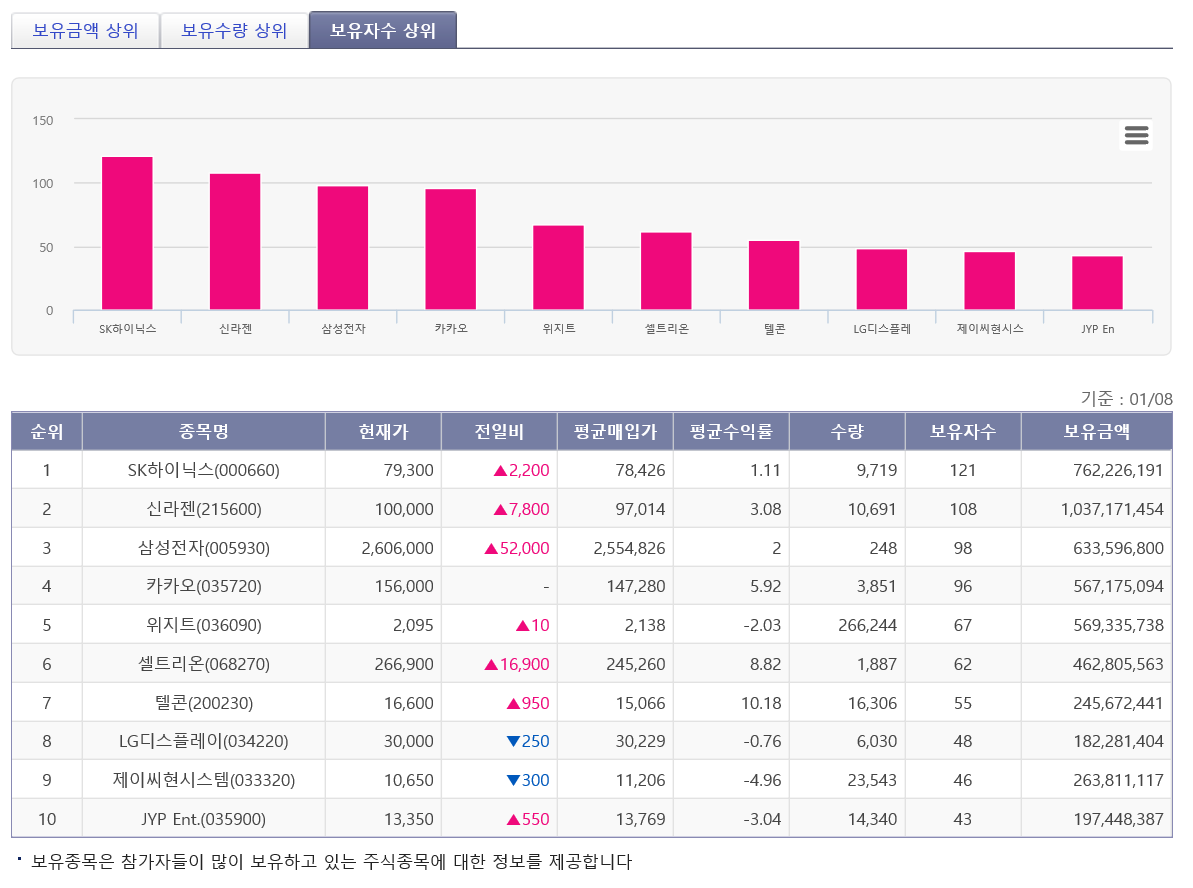Click the 보유금액 column header
Screen dimensions: 1193x888
[x=1097, y=431]
